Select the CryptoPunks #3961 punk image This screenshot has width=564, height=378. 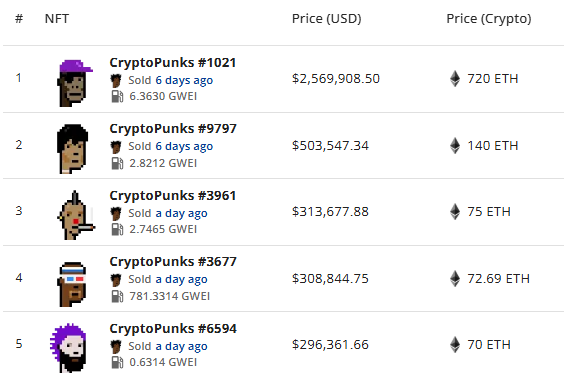(76, 215)
